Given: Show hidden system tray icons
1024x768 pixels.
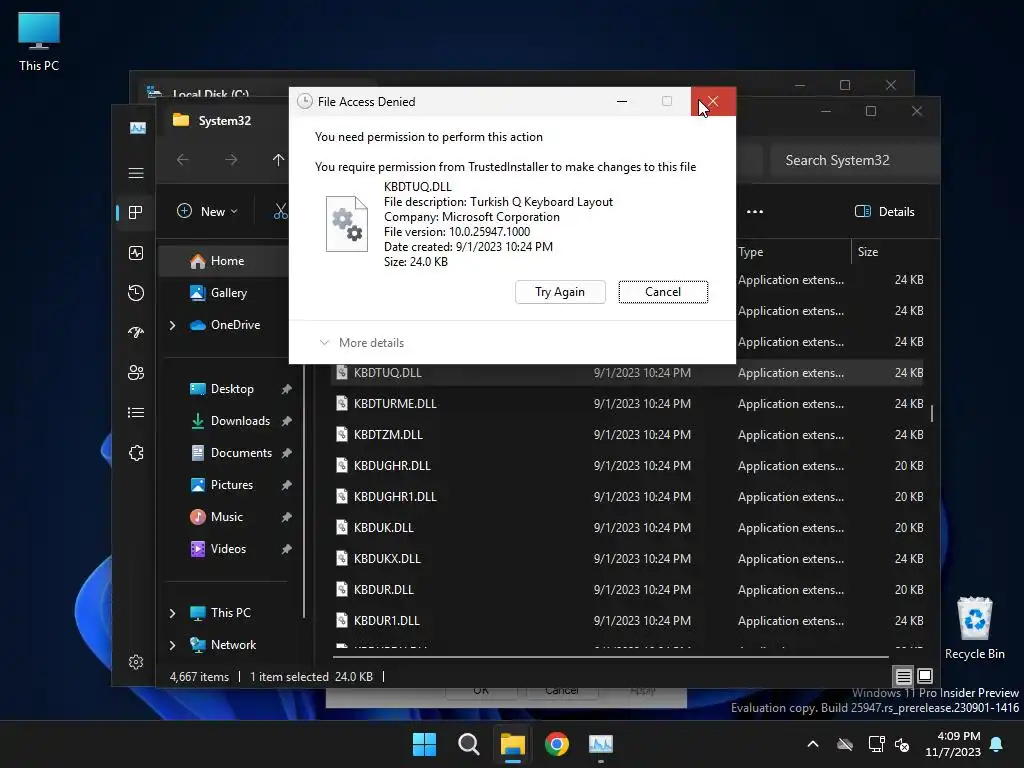Looking at the screenshot, I should pyautogui.click(x=813, y=744).
